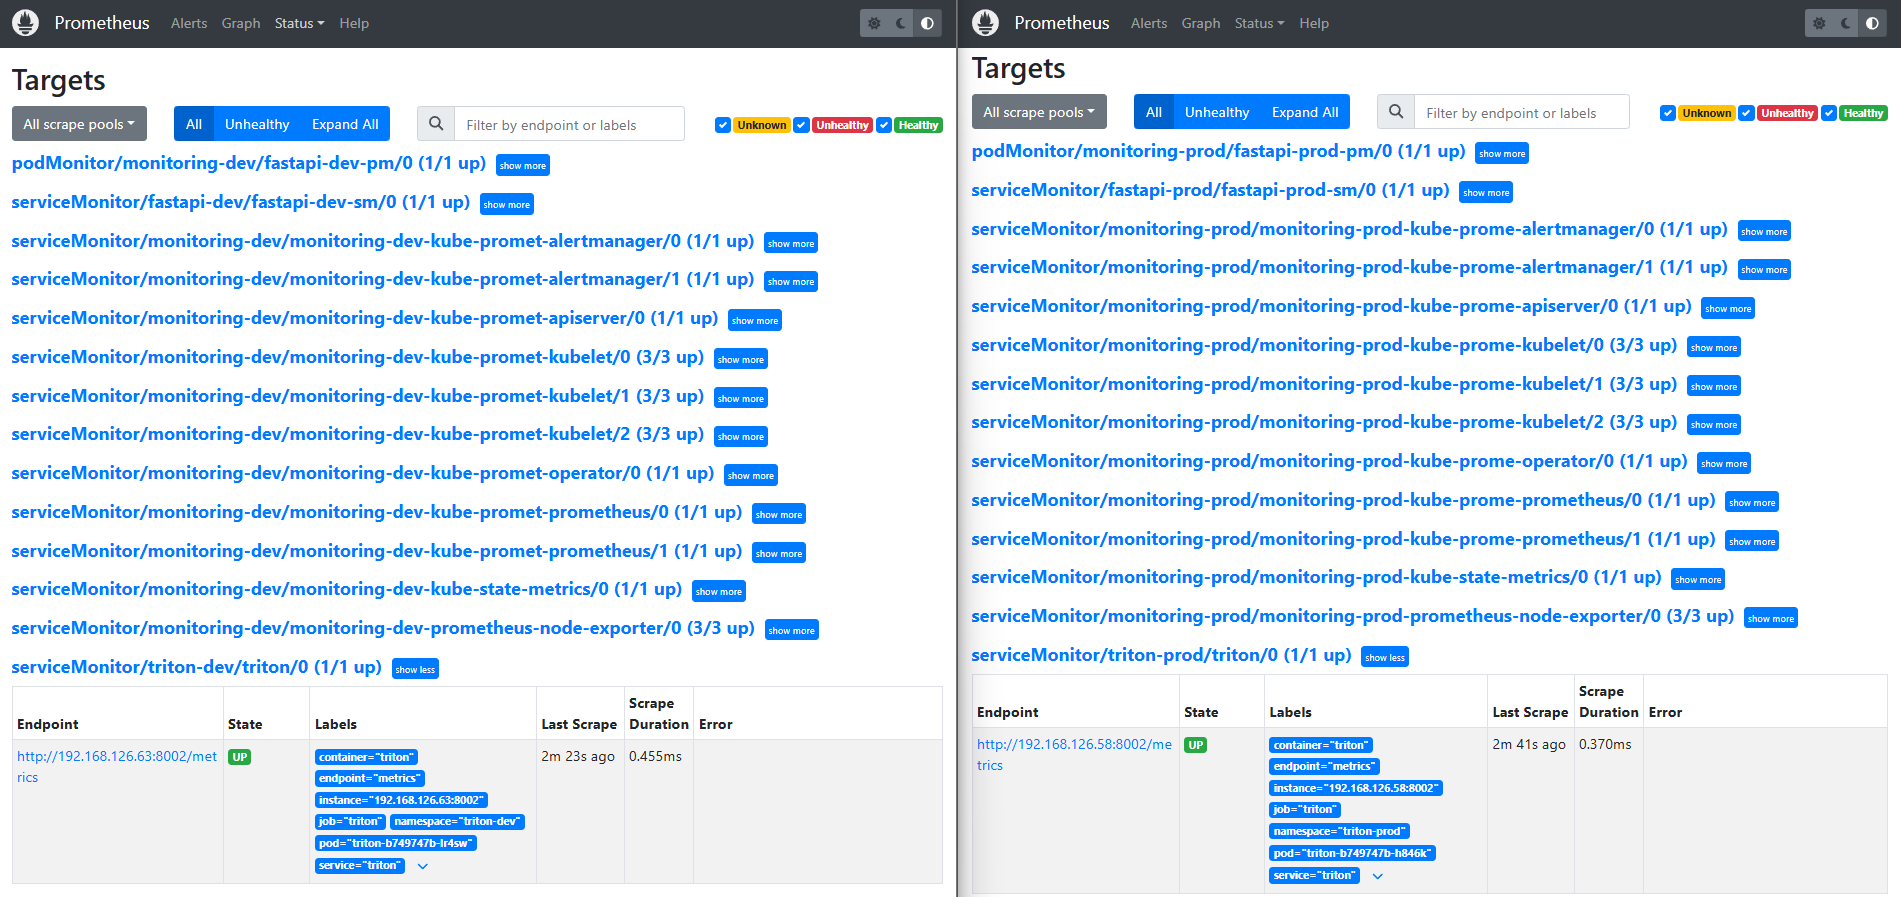Open Help in right window
Image resolution: width=1901 pixels, height=897 pixels.
[1314, 23]
